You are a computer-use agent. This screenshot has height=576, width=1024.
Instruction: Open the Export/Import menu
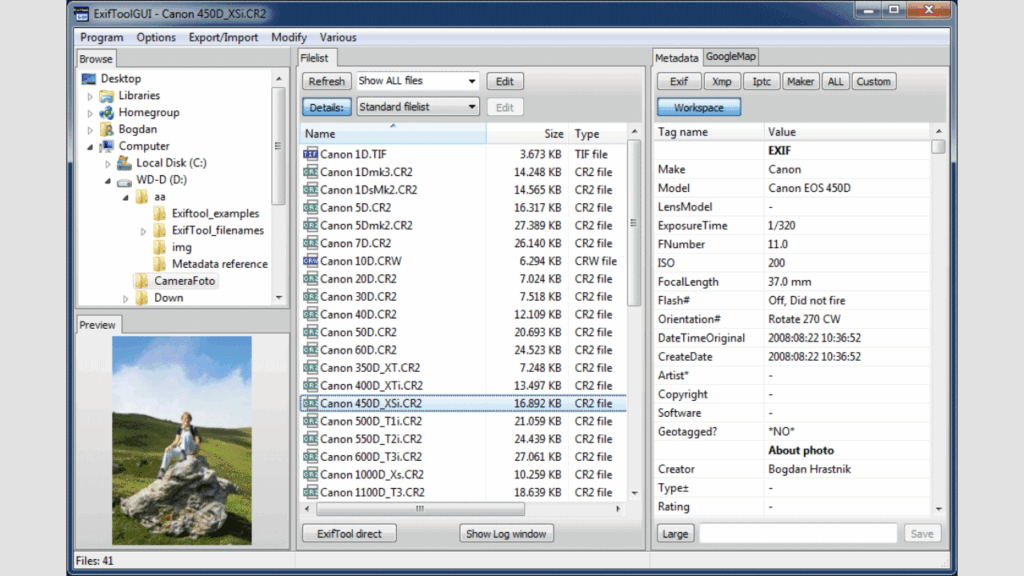tap(223, 37)
